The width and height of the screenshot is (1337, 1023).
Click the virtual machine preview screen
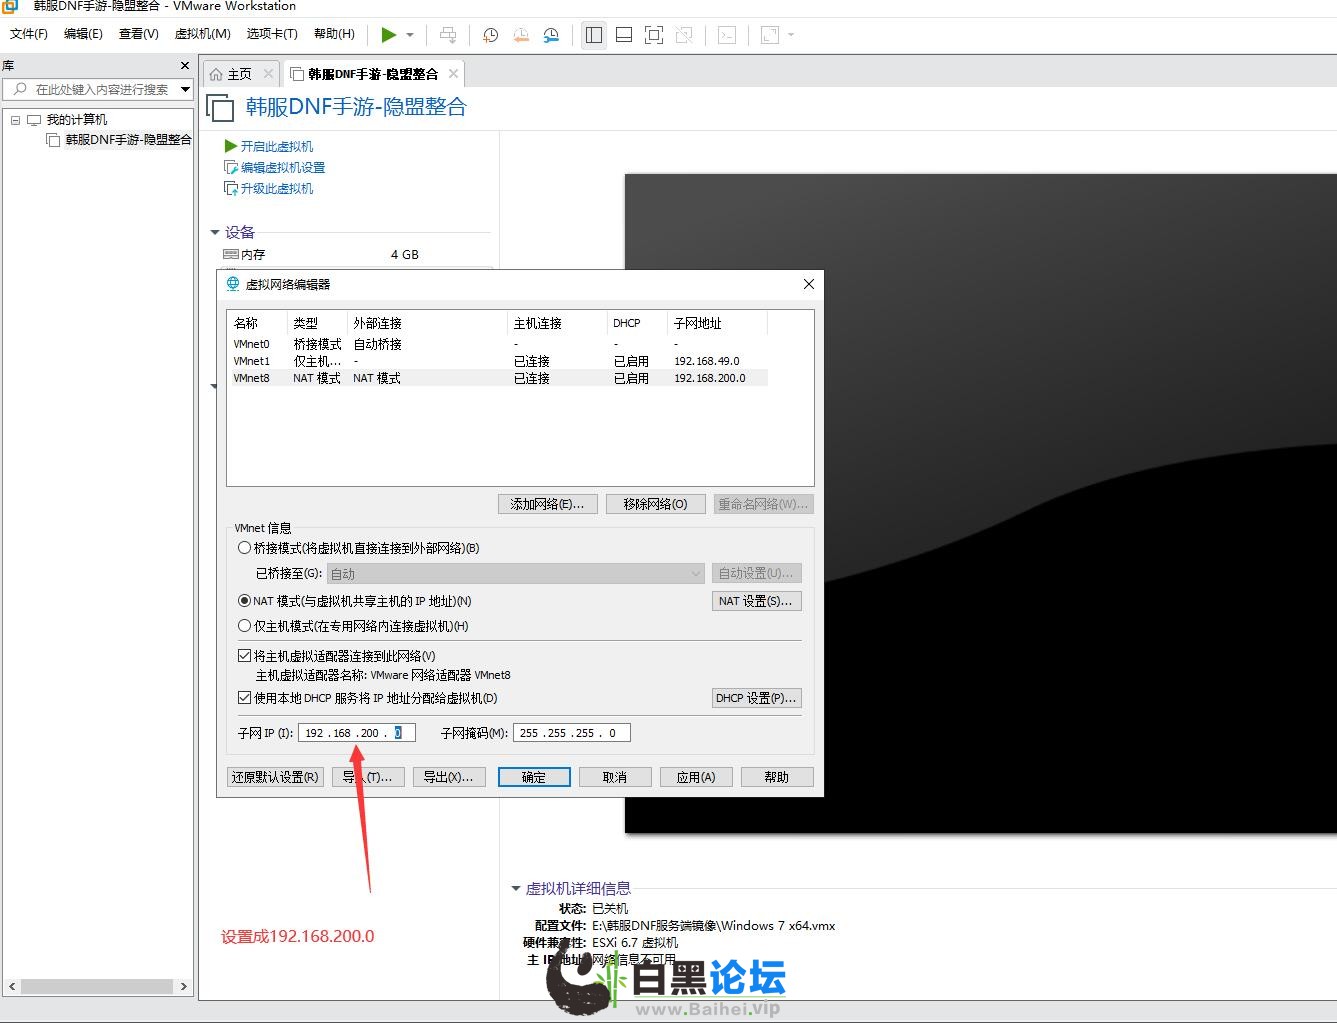(x=980, y=503)
